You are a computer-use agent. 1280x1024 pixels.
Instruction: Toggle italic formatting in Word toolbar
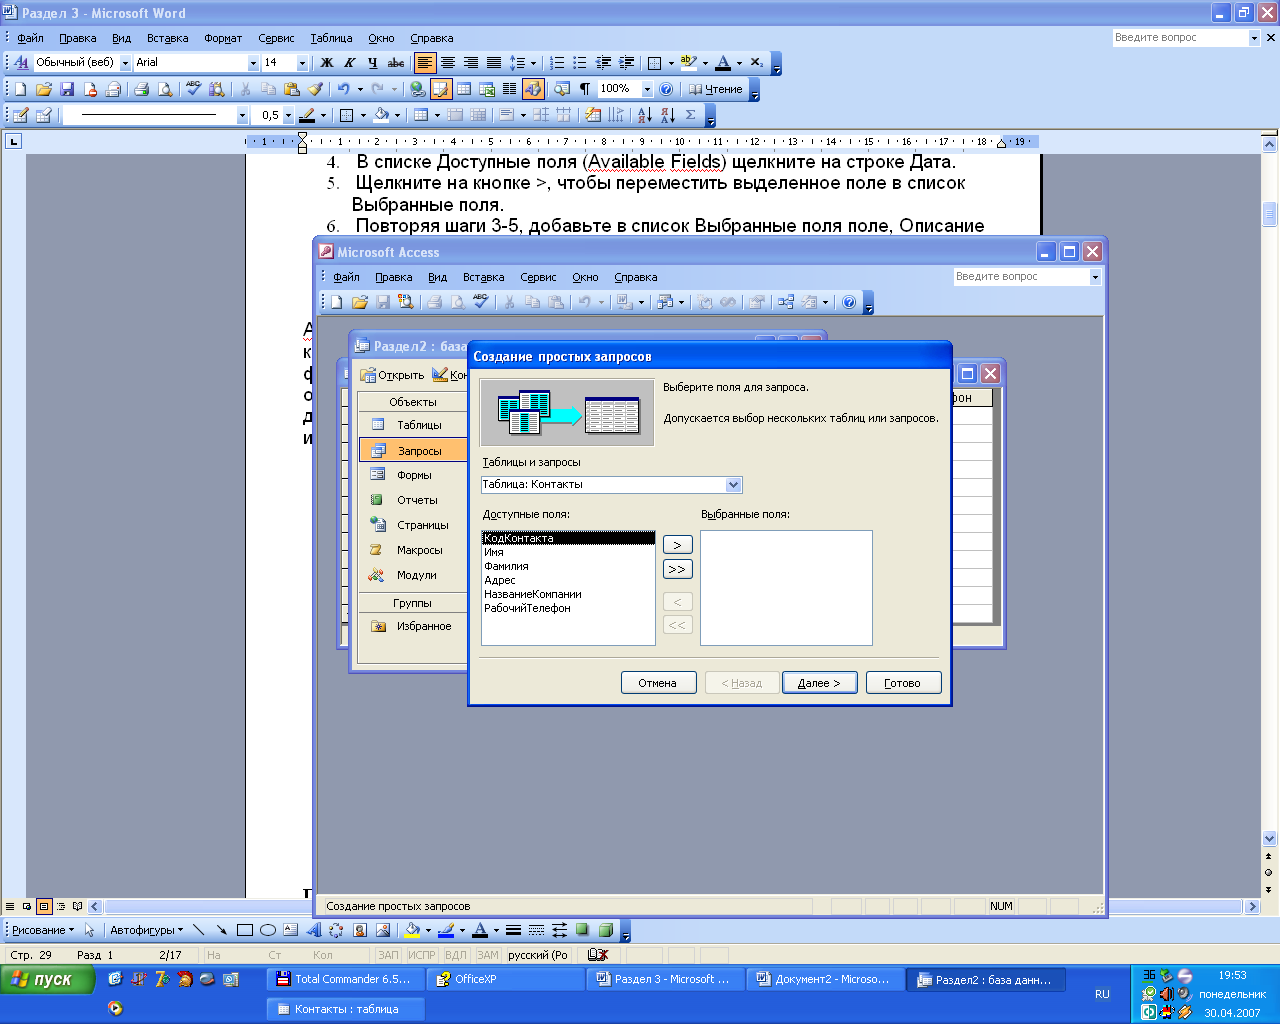350,63
